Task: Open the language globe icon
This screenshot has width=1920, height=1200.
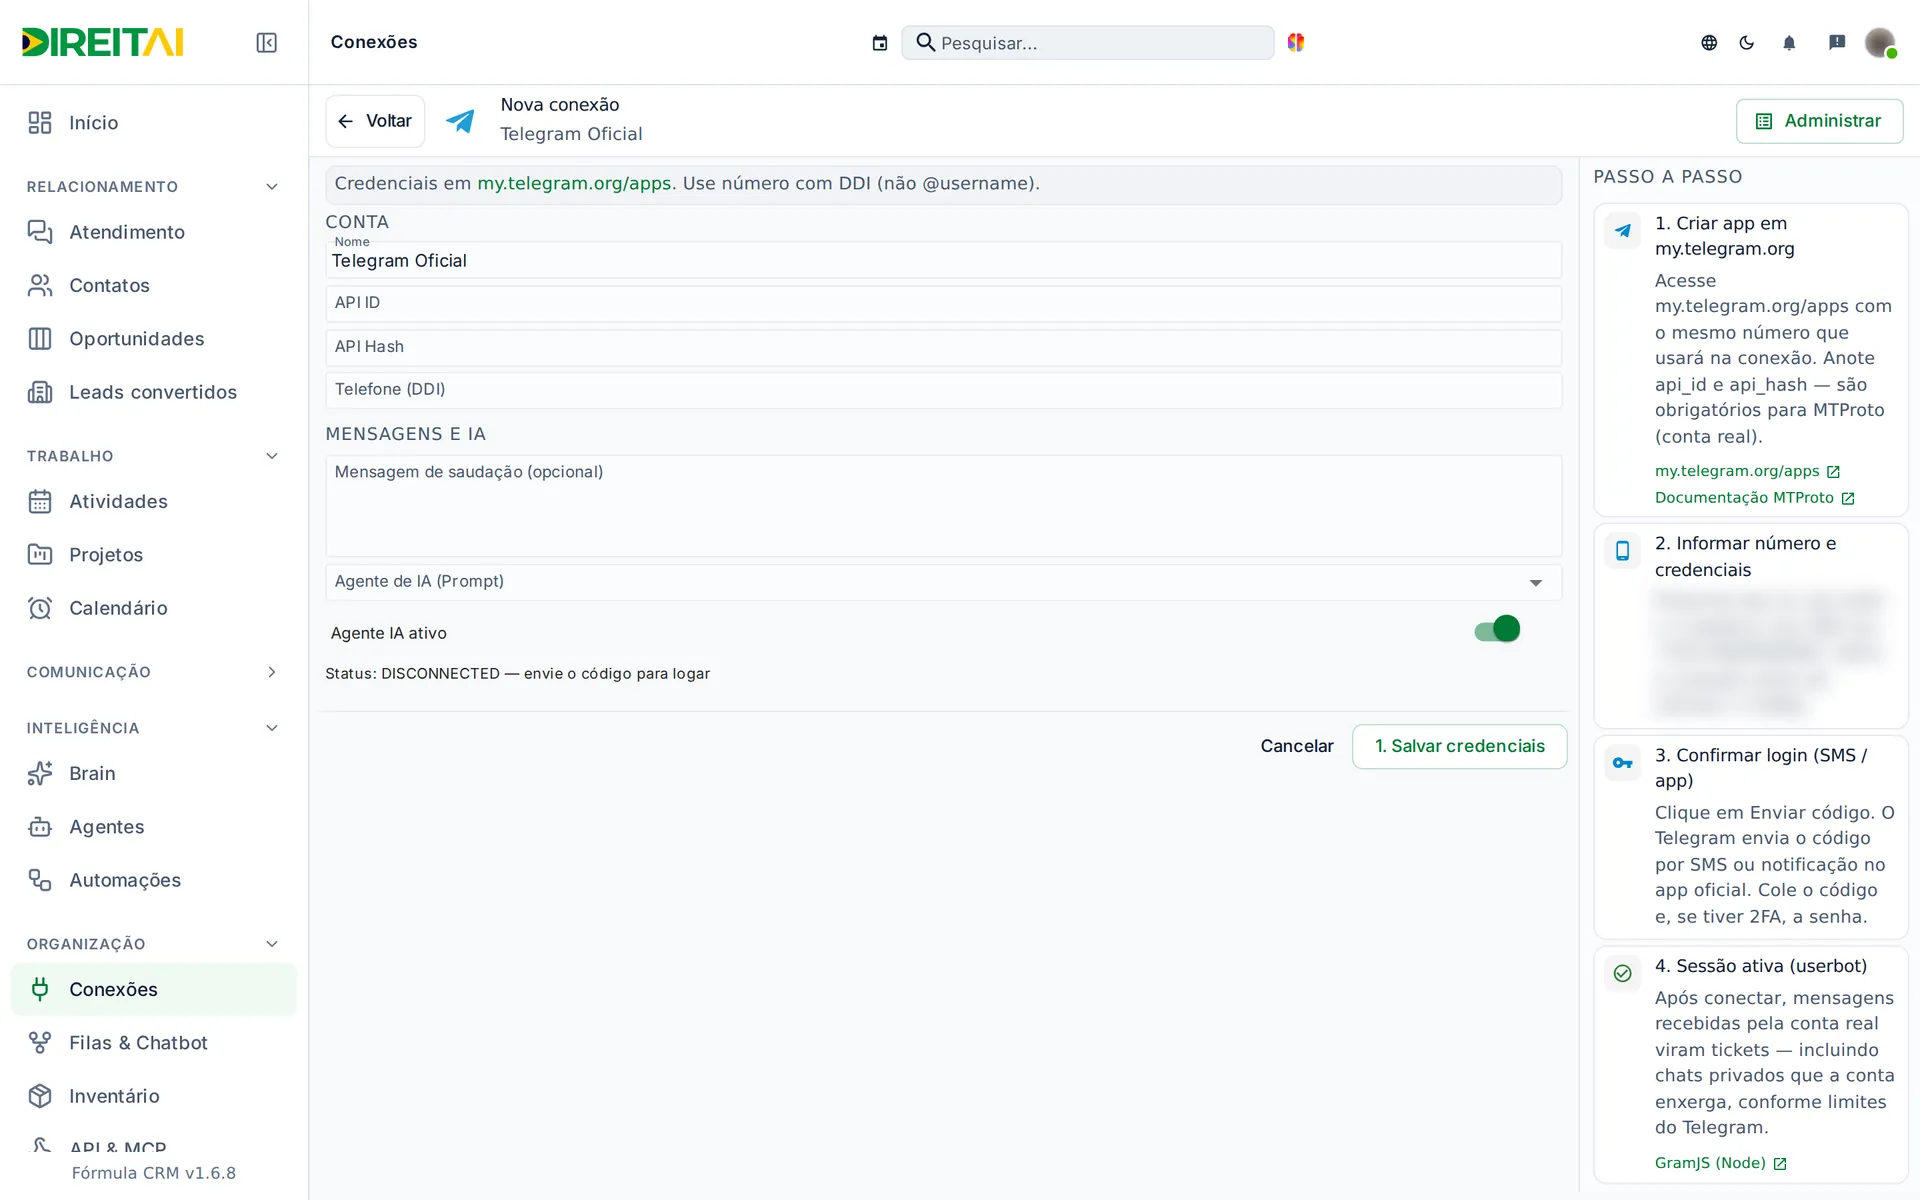Action: point(1709,42)
